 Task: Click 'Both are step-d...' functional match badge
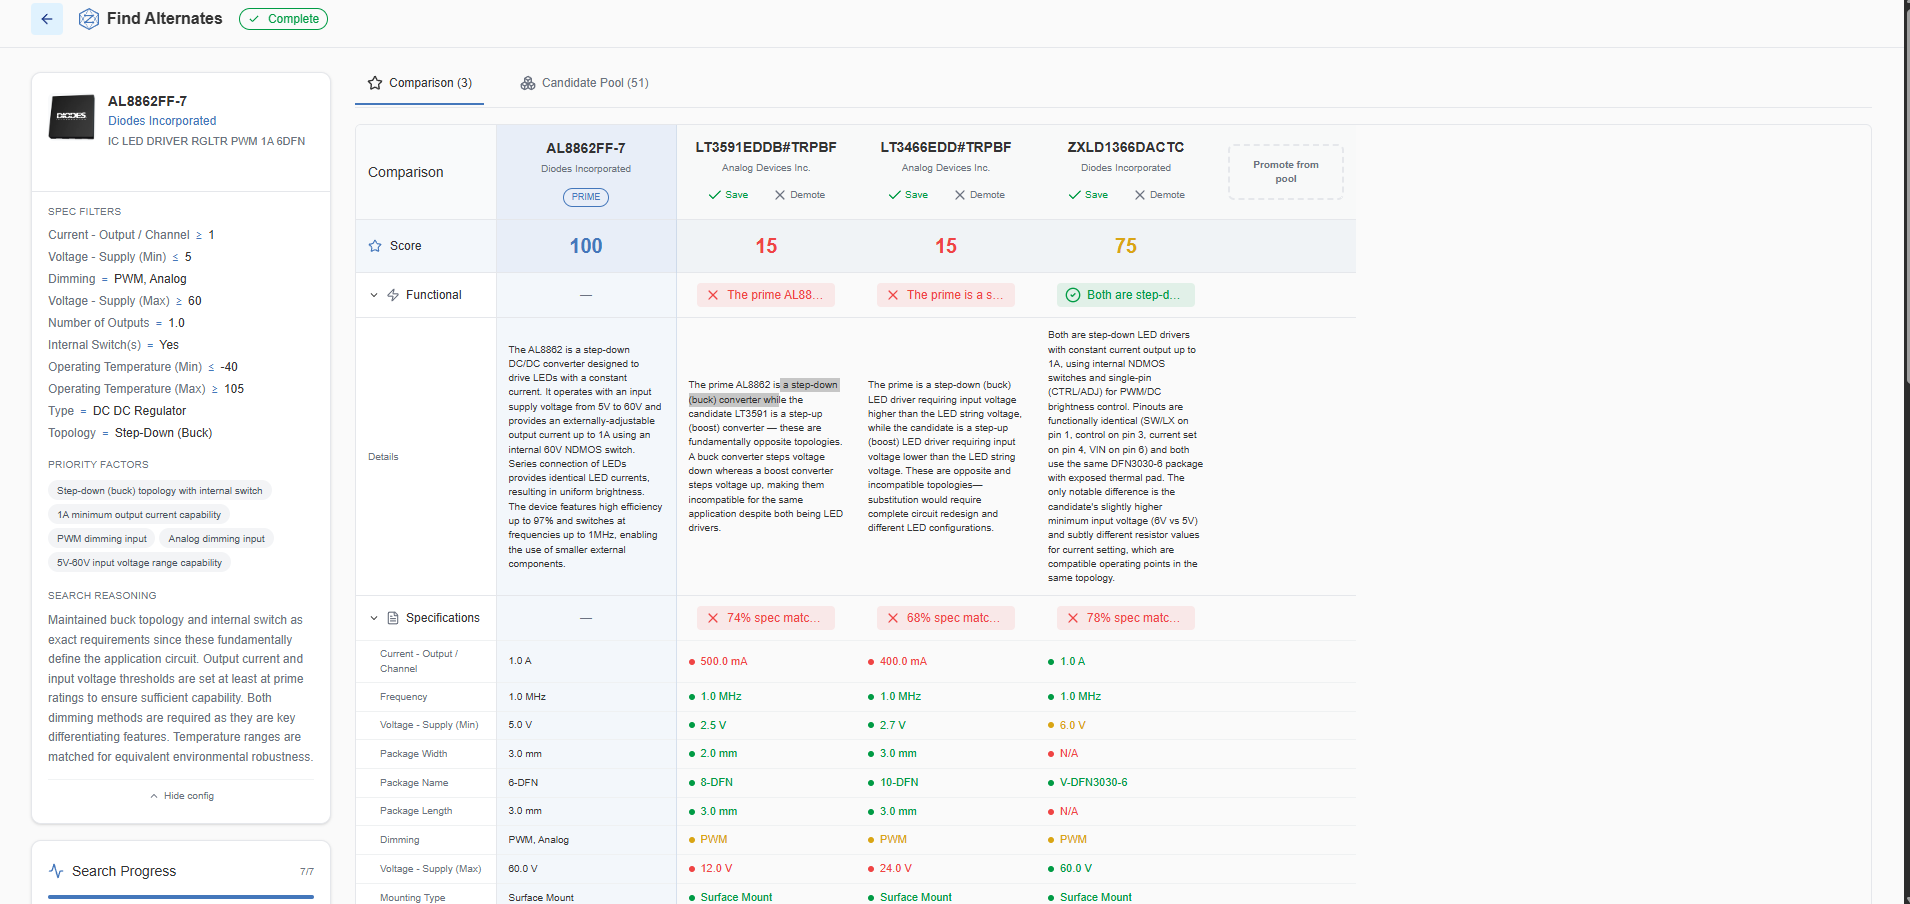[x=1126, y=295]
